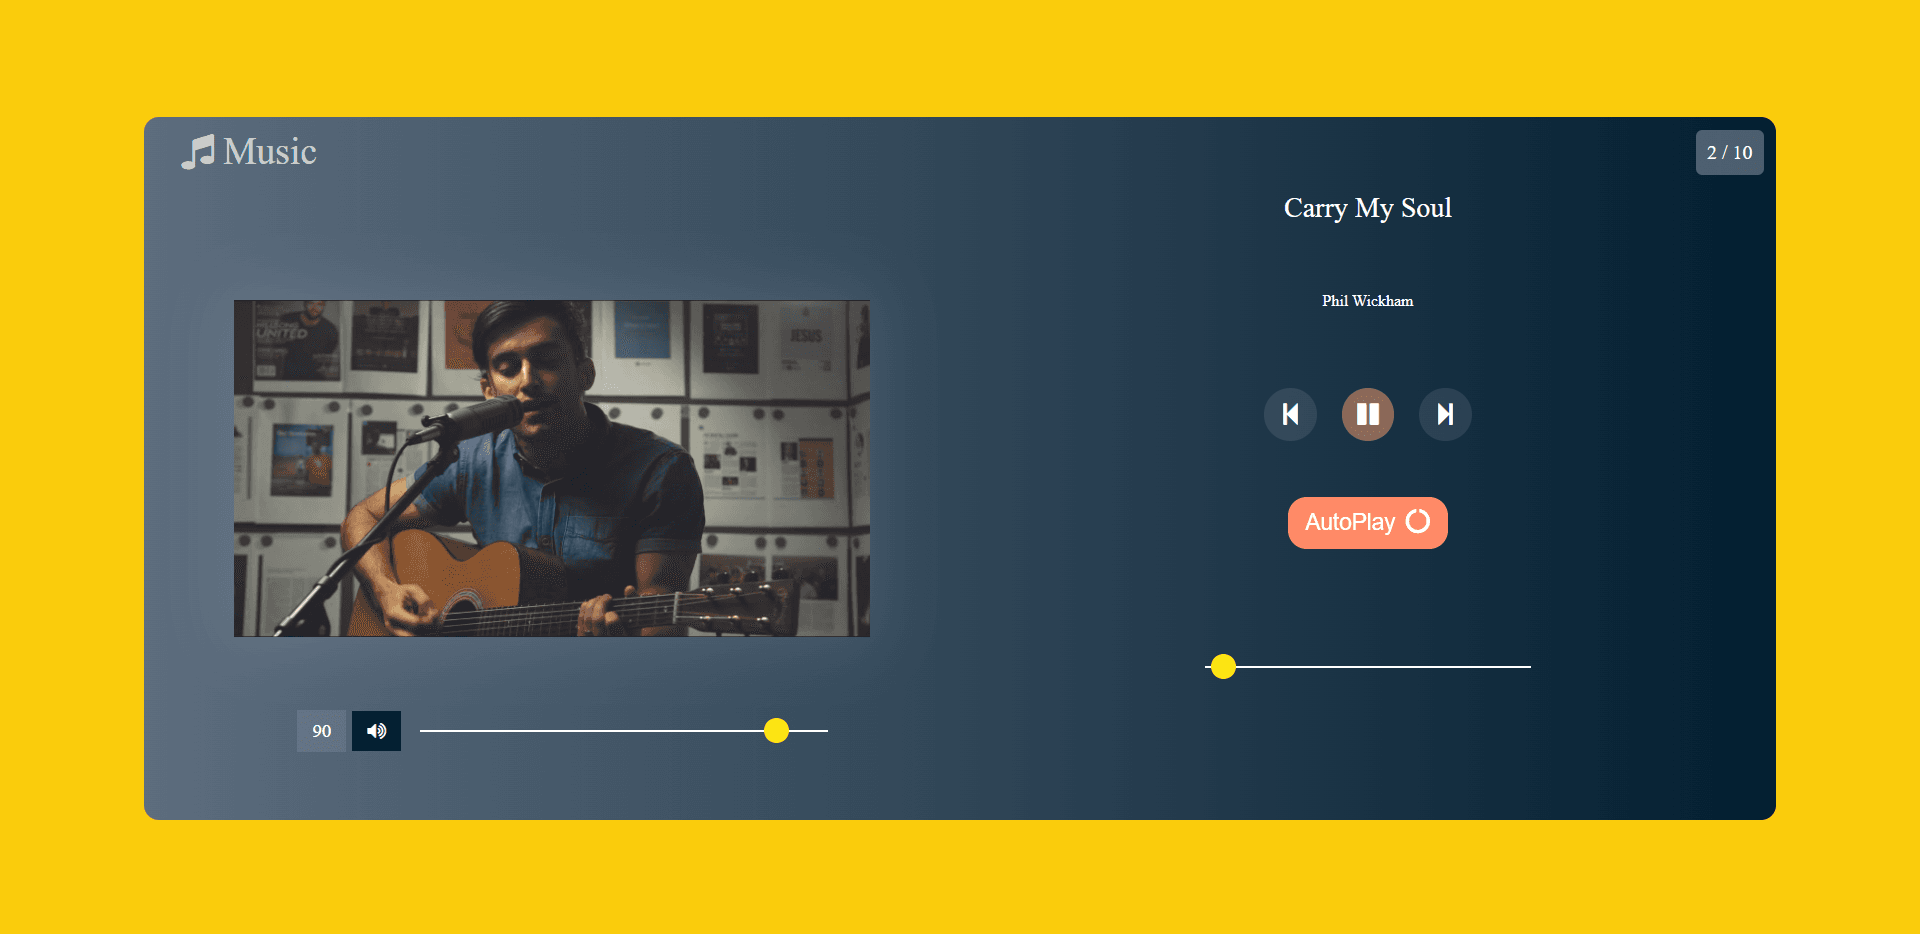Click the 2 / 10 track counter
Image resolution: width=1920 pixels, height=934 pixels.
pyautogui.click(x=1730, y=153)
